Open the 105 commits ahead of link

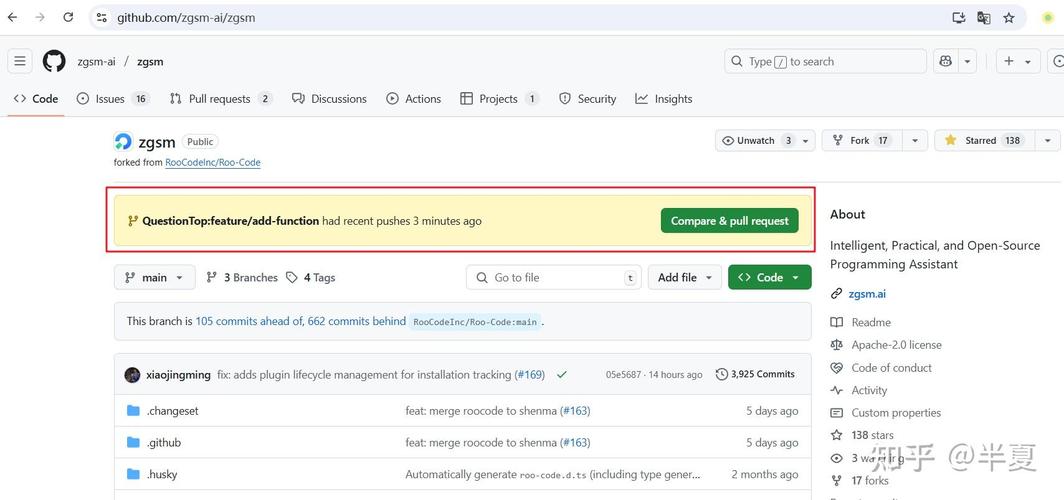(x=250, y=321)
